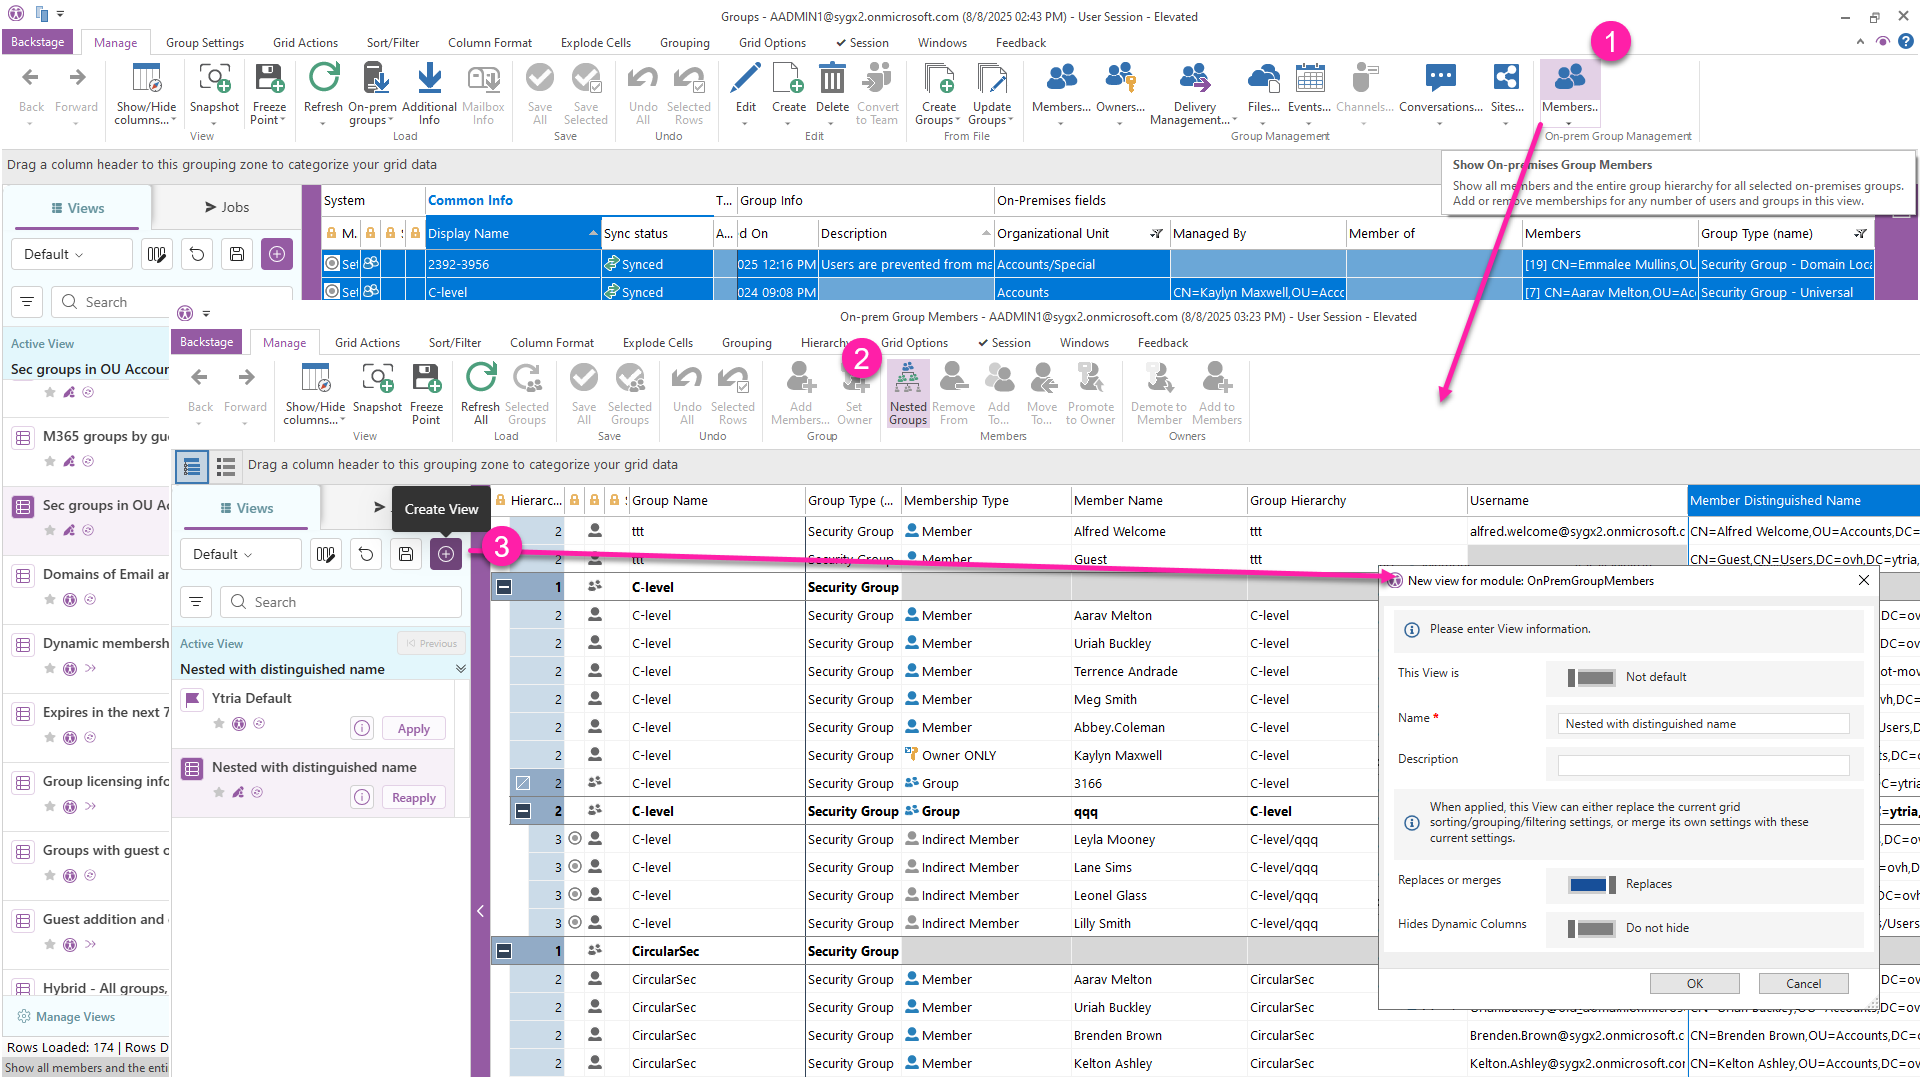Switch to the Jobs tab

point(227,207)
